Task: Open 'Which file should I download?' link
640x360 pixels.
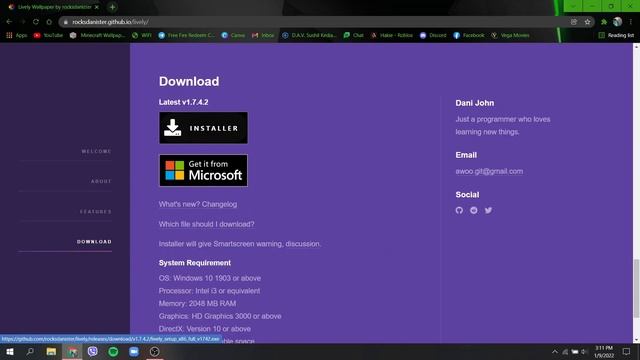Action: tap(207, 224)
